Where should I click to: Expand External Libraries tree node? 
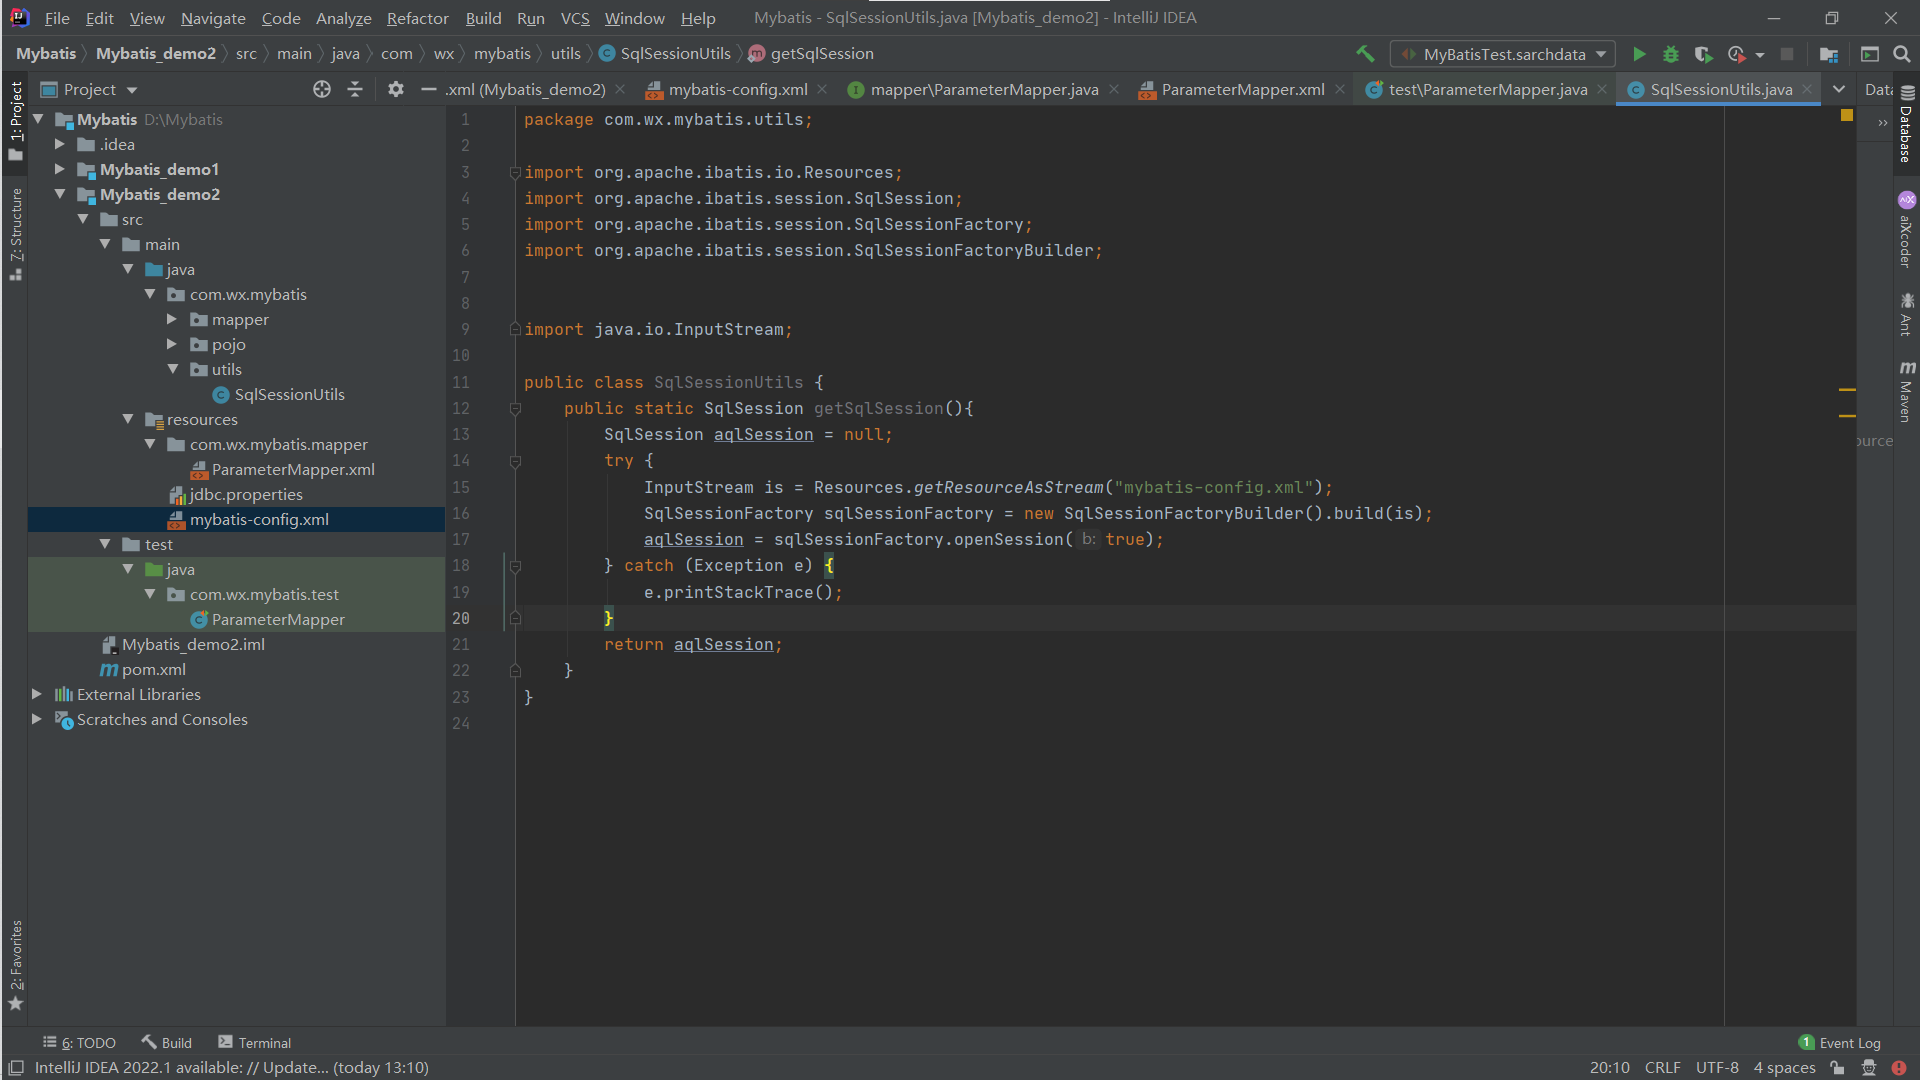coord(37,694)
